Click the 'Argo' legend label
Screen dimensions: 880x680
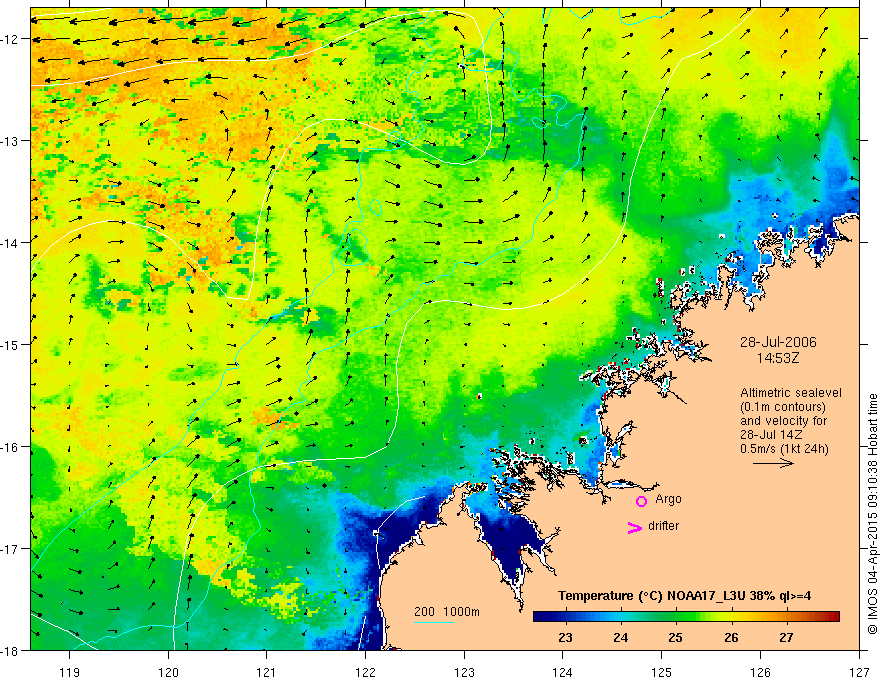click(x=668, y=499)
